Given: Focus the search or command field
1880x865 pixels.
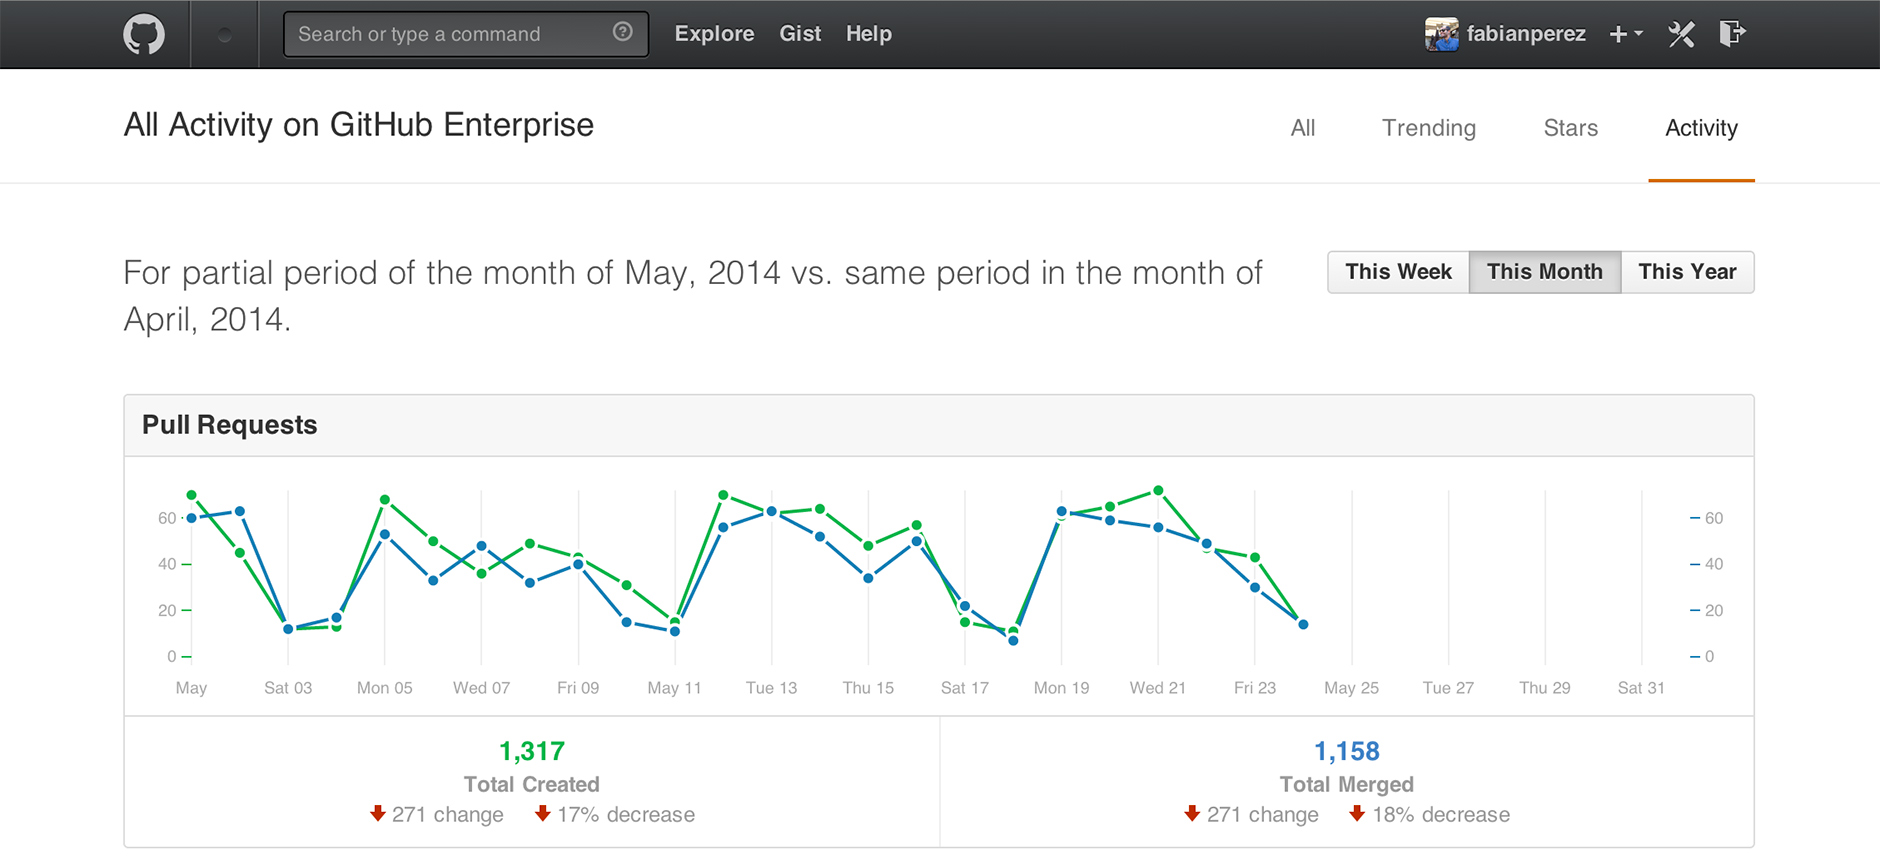Looking at the screenshot, I should point(450,34).
